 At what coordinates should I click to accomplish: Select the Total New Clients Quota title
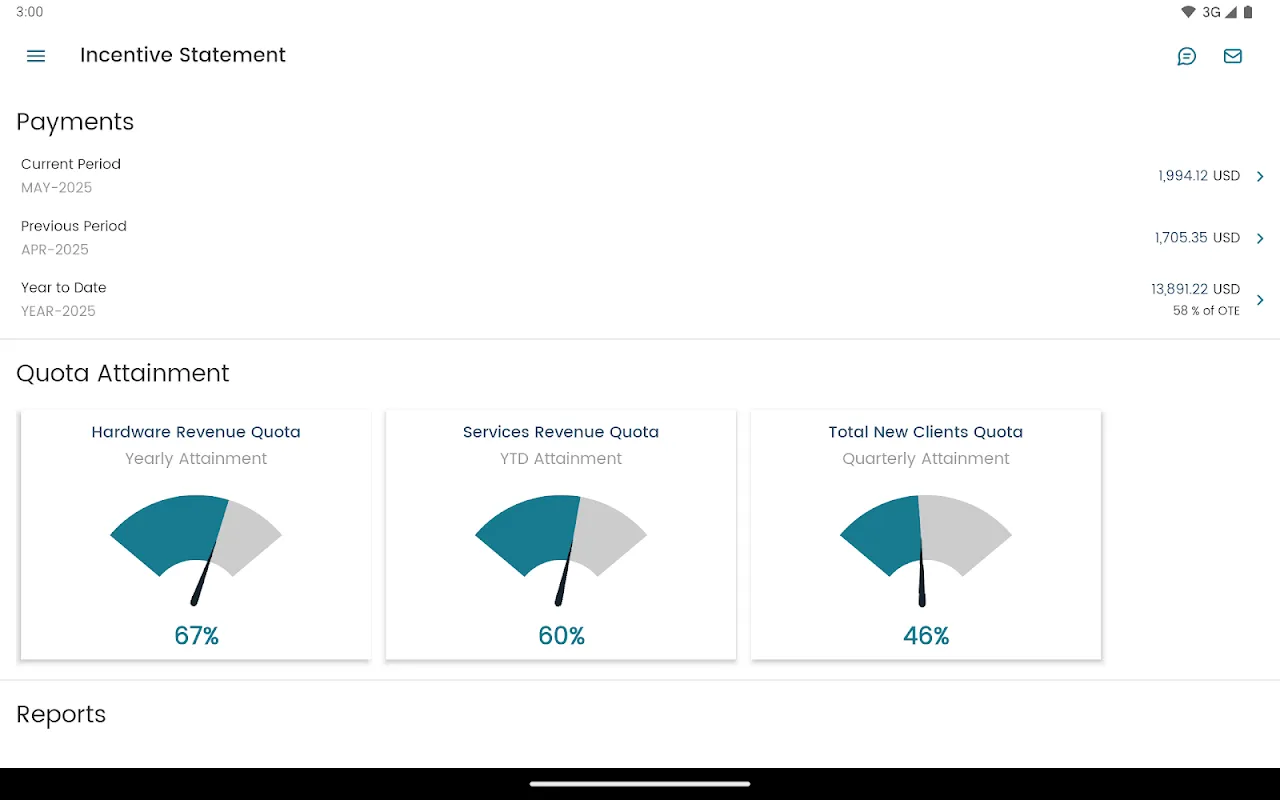click(x=926, y=432)
